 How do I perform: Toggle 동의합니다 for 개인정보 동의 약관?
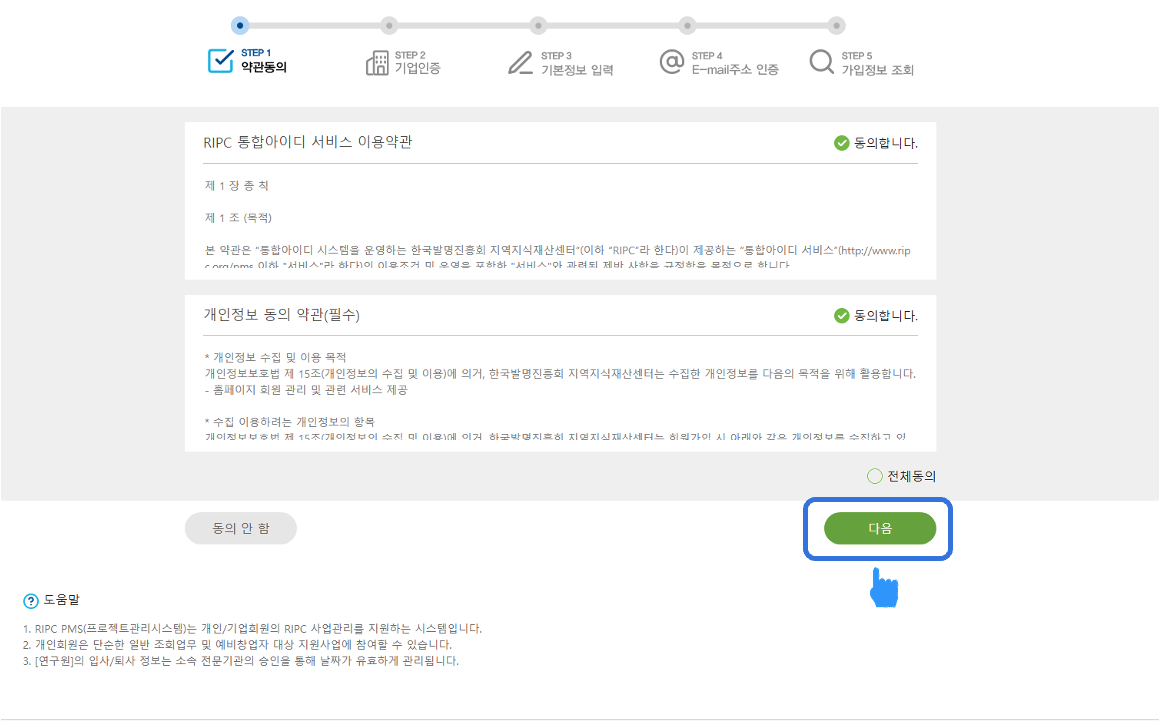[842, 316]
